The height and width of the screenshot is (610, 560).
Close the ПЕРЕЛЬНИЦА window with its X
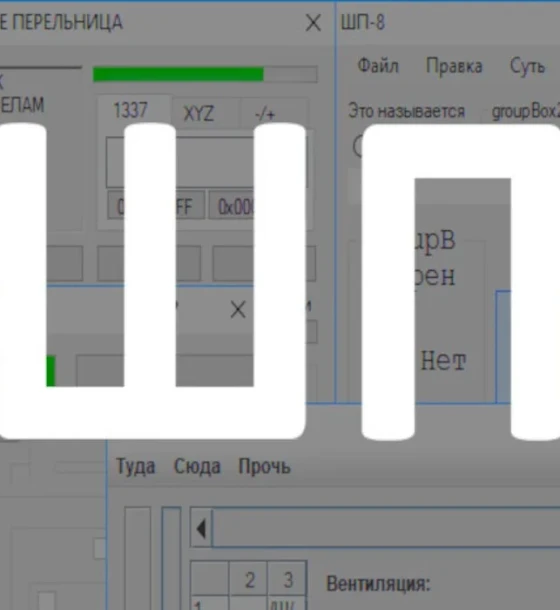[x=313, y=23]
